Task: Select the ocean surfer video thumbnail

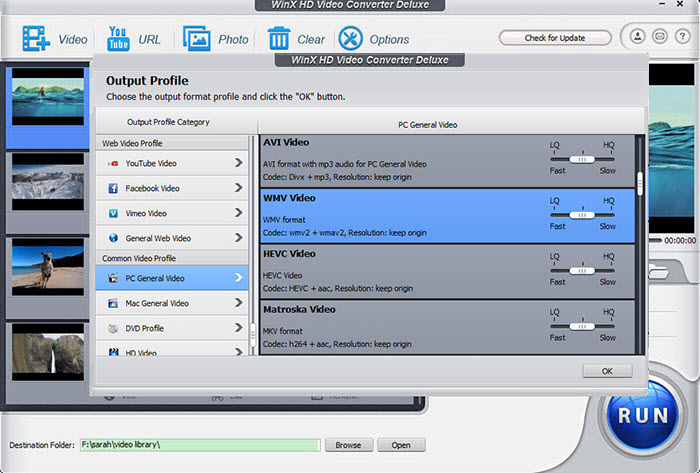Action: coord(48,96)
